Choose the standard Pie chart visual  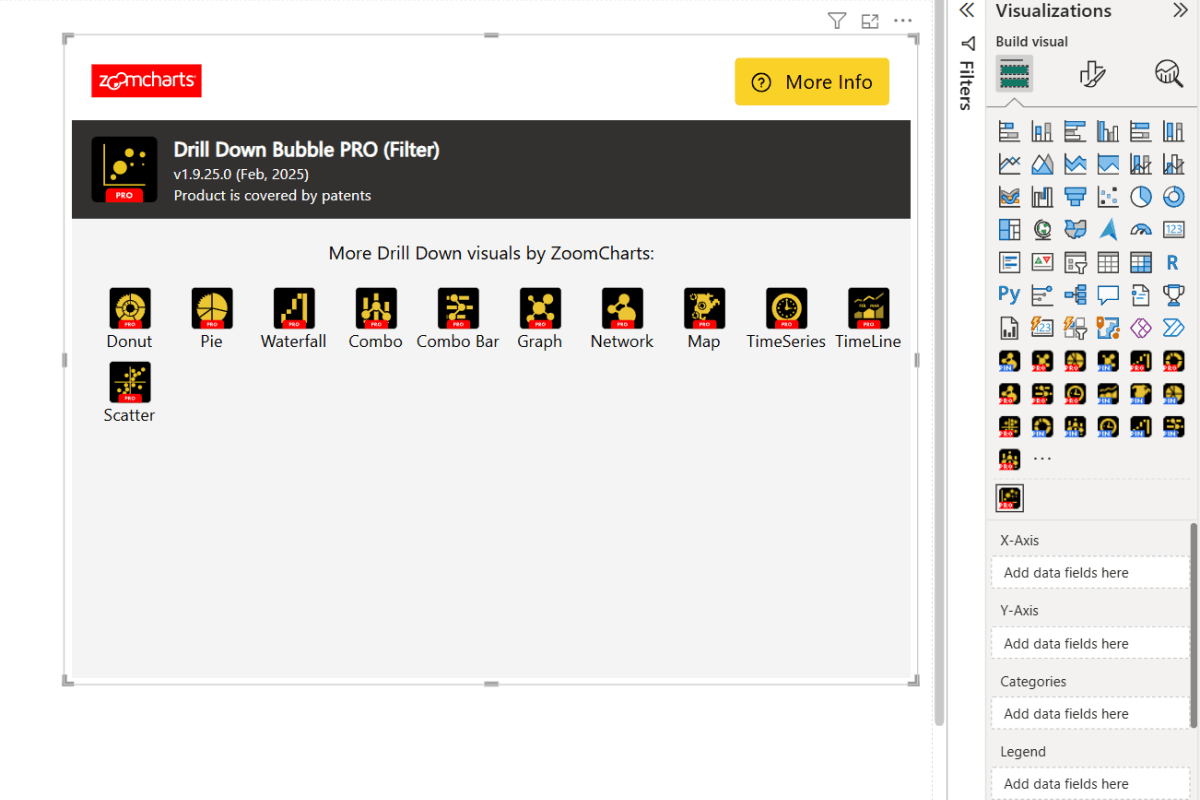[x=1141, y=197]
